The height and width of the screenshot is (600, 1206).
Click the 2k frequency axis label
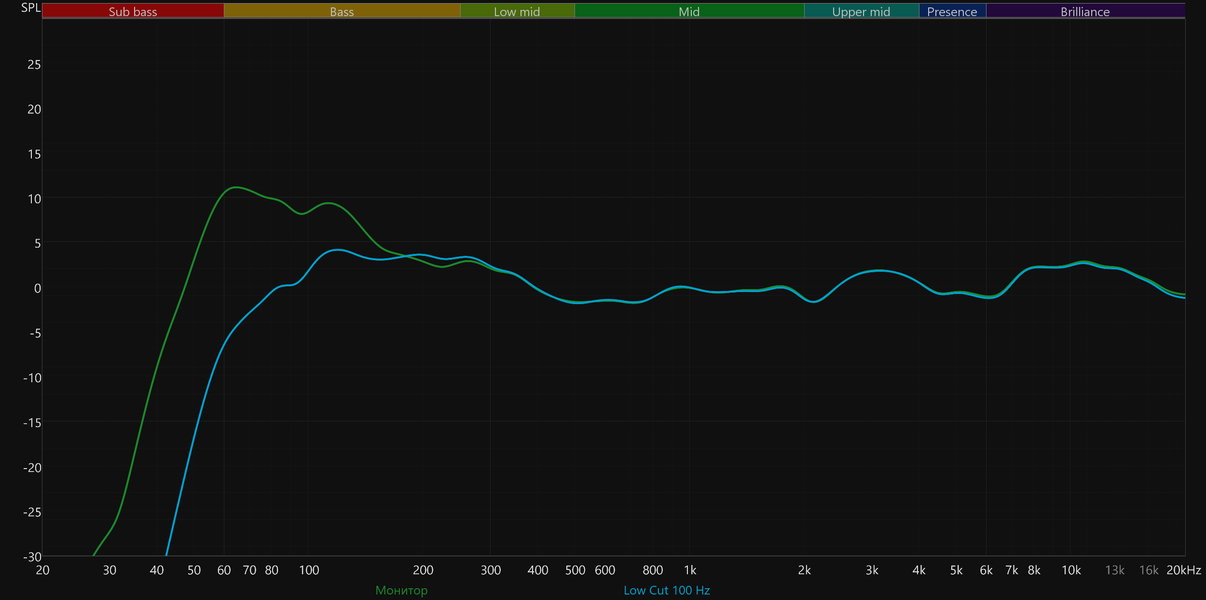click(804, 570)
